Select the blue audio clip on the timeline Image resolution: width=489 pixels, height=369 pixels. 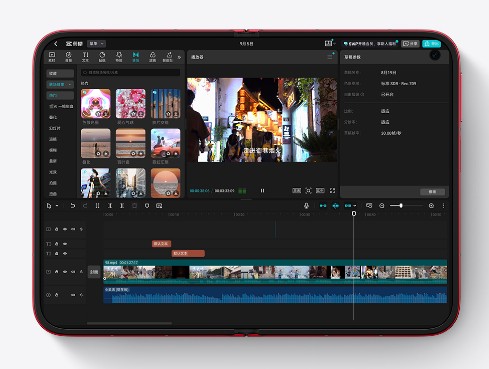(x=275, y=295)
